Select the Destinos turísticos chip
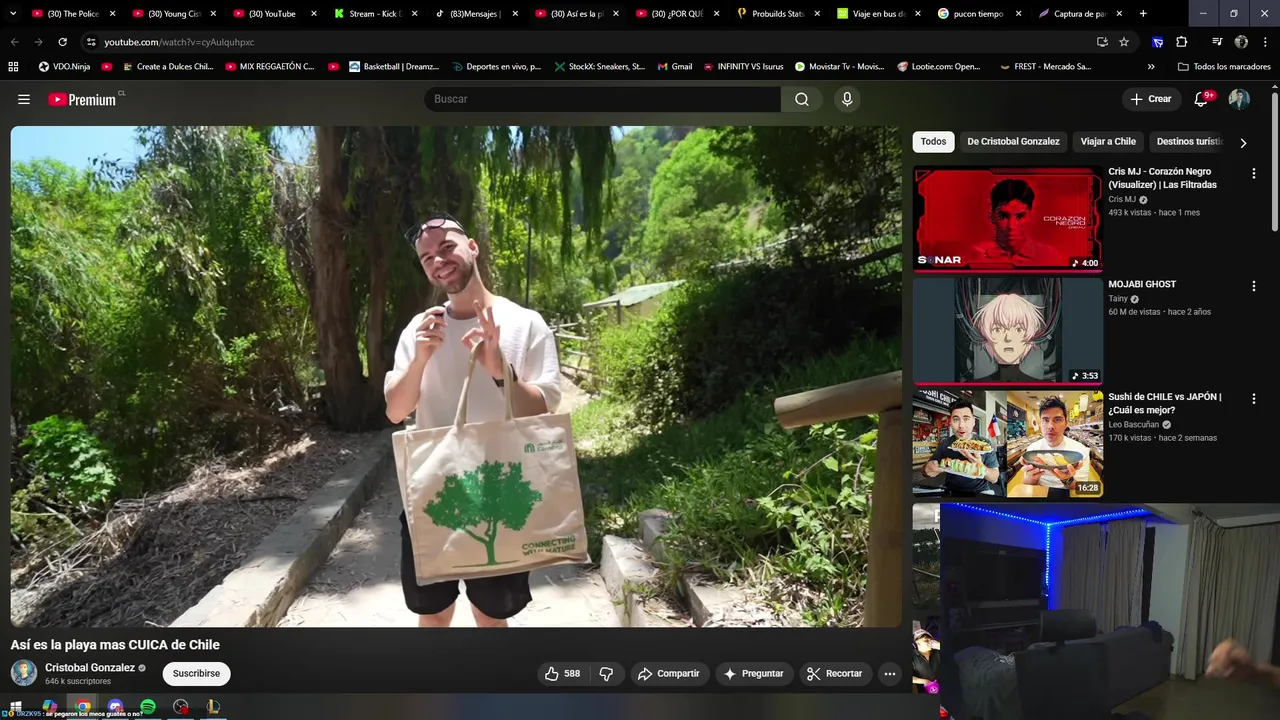 [x=1189, y=142]
